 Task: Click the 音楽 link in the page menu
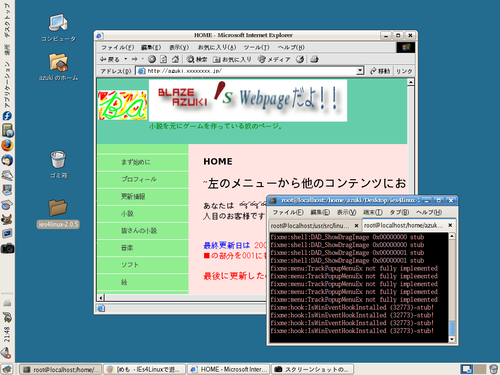[x=127, y=248]
